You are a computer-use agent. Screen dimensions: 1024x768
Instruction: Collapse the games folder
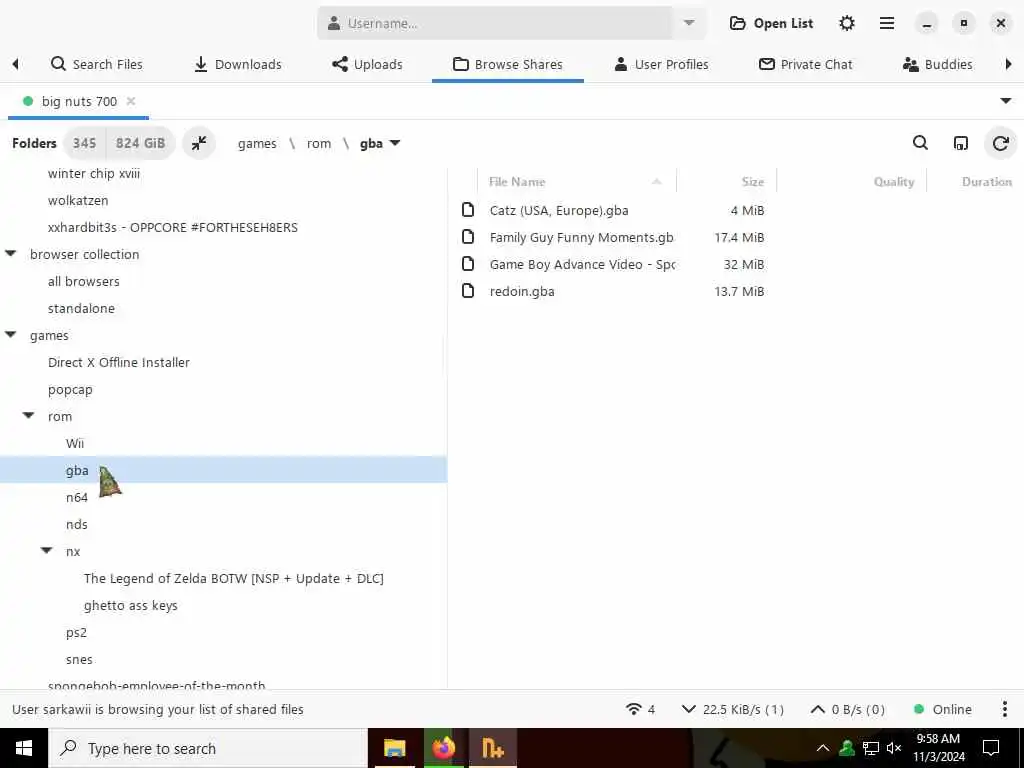point(10,334)
